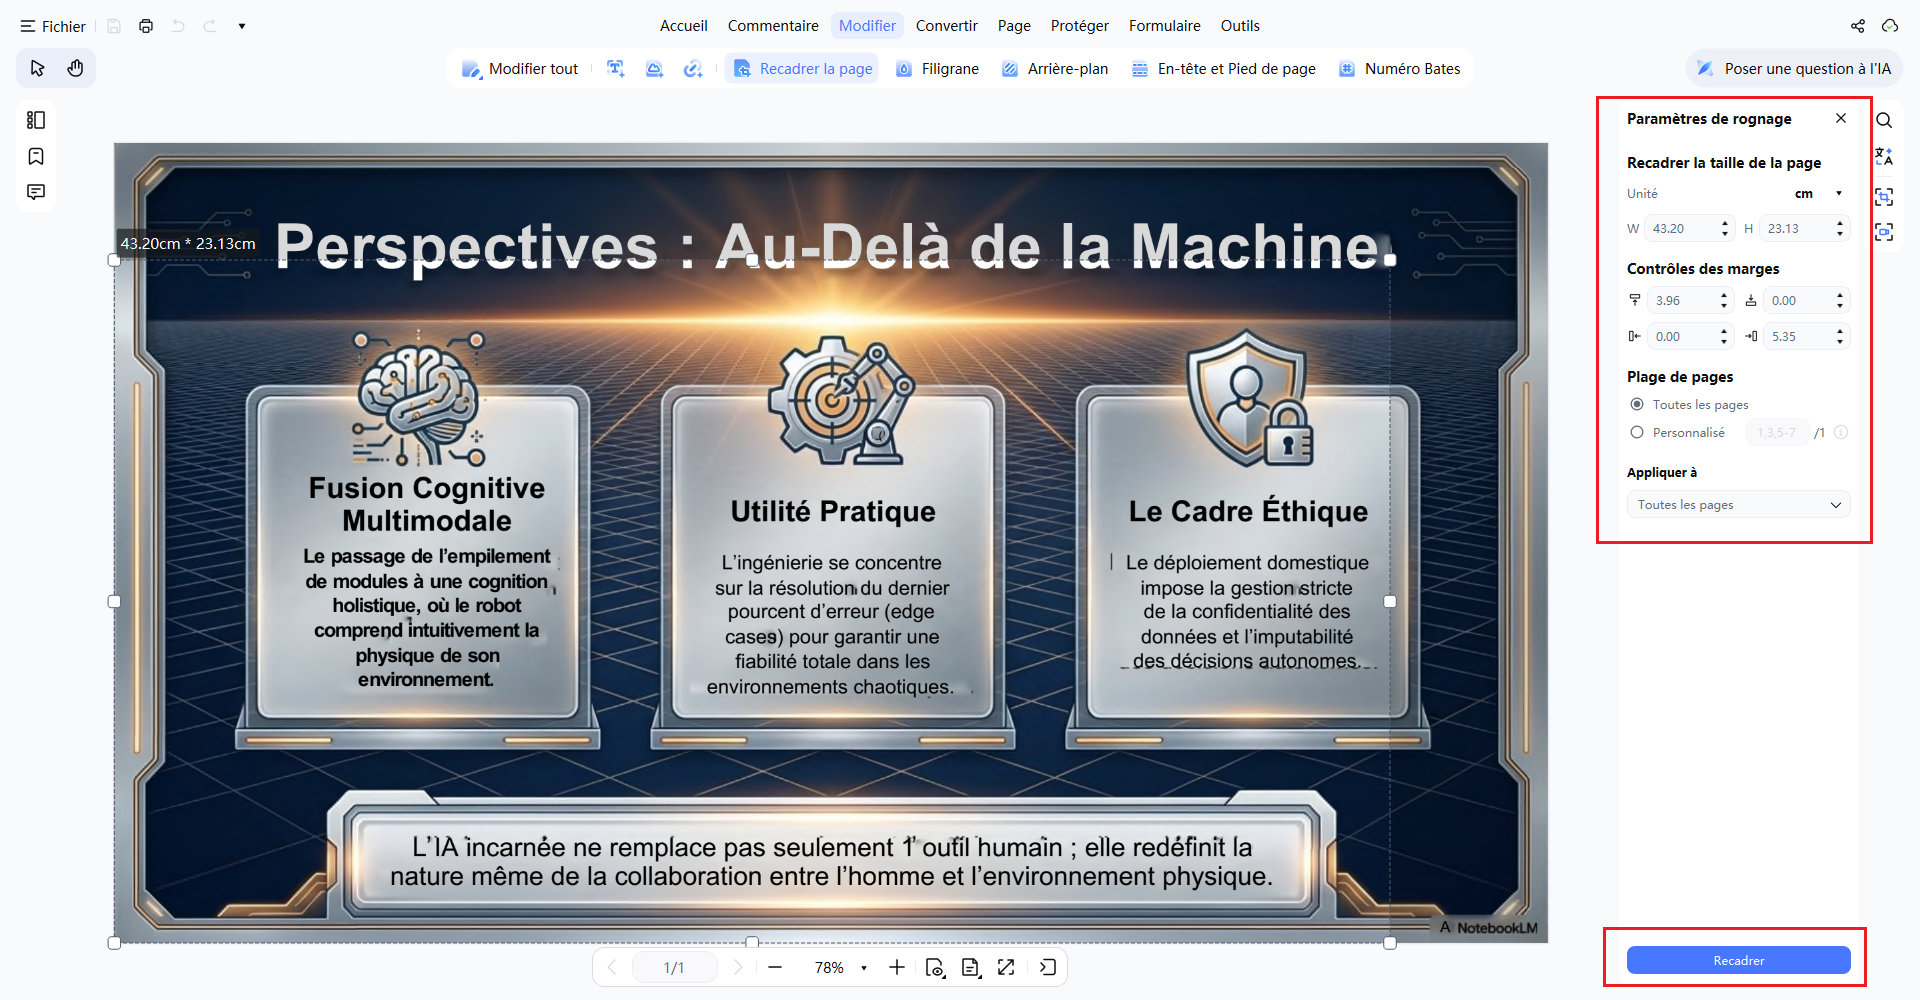This screenshot has width=1920, height=1000.
Task: Open the bookmarks panel icon
Action: (x=36, y=156)
